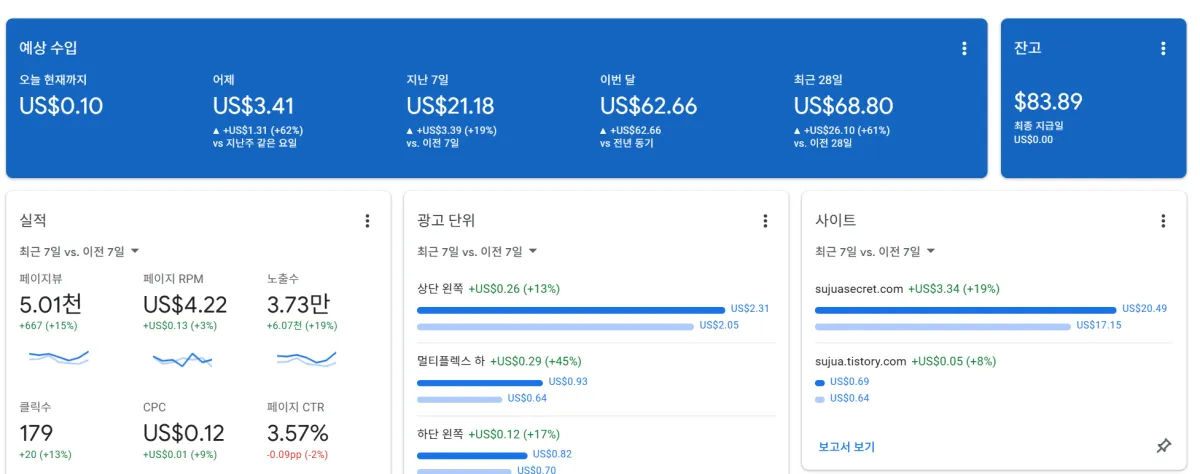Click the 상단 왼쪽 ad unit label
Screen dimensions: 1200x474
[x=440, y=289]
